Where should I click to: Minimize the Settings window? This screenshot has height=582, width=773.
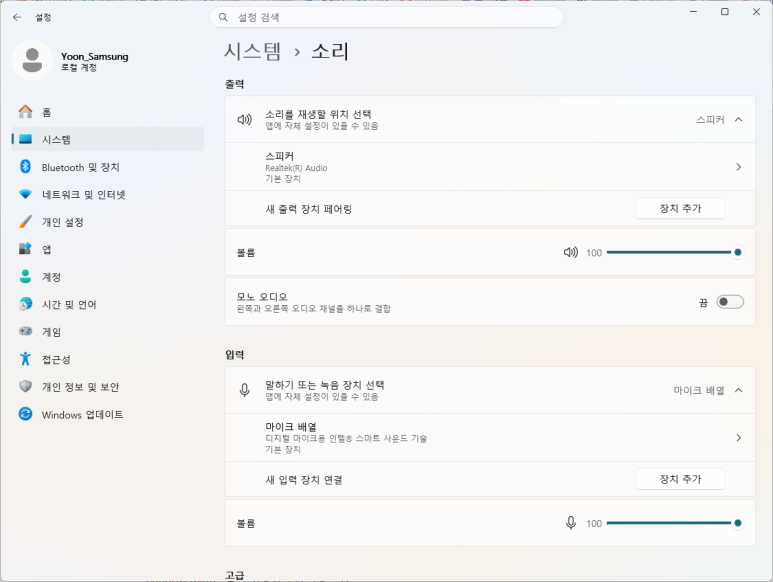tap(693, 11)
